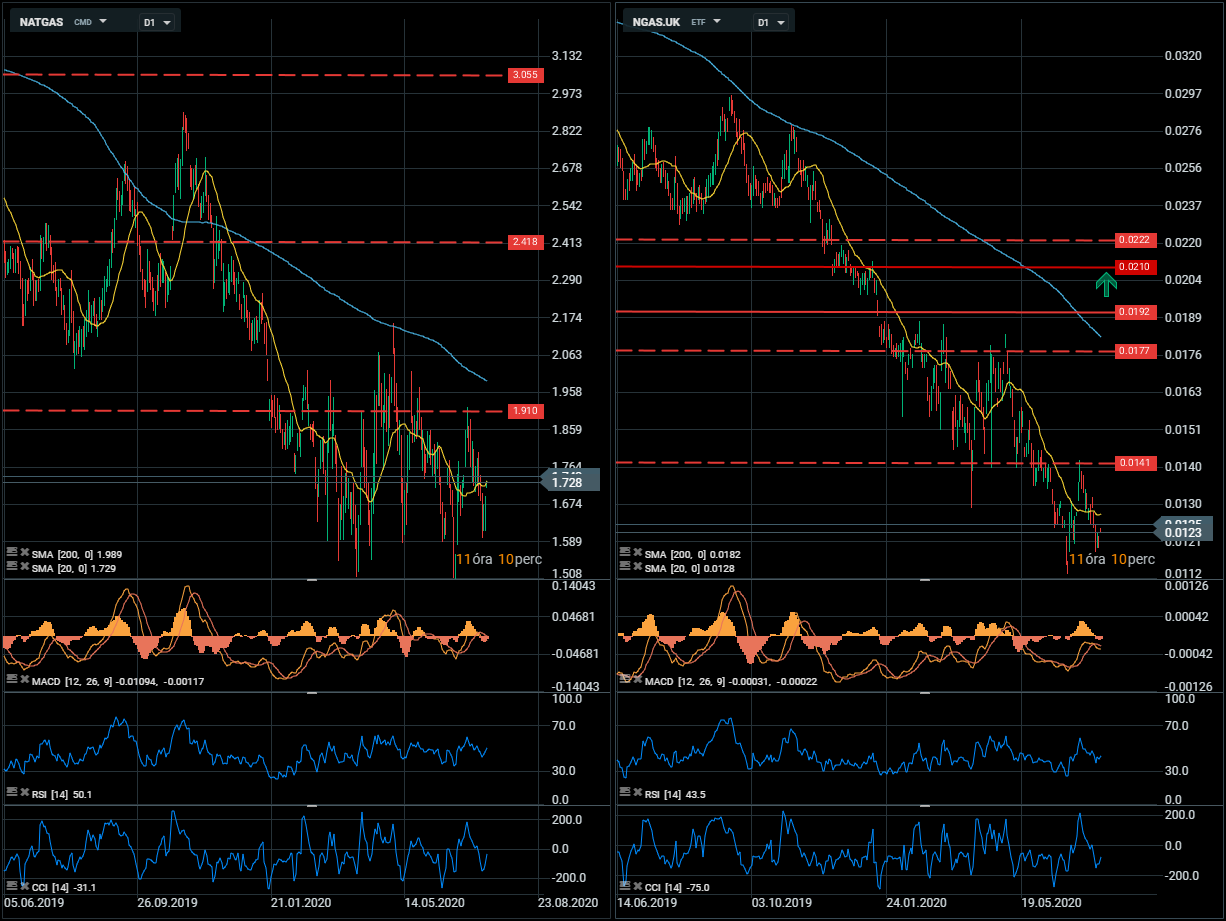1226x921 pixels.
Task: Open MACD settings on NGAS.UK chart
Action: (x=624, y=679)
